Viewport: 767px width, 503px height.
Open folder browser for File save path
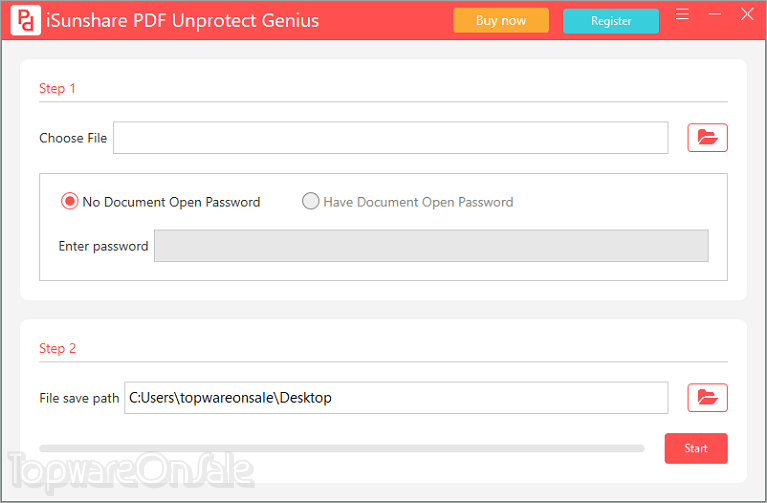[707, 397]
